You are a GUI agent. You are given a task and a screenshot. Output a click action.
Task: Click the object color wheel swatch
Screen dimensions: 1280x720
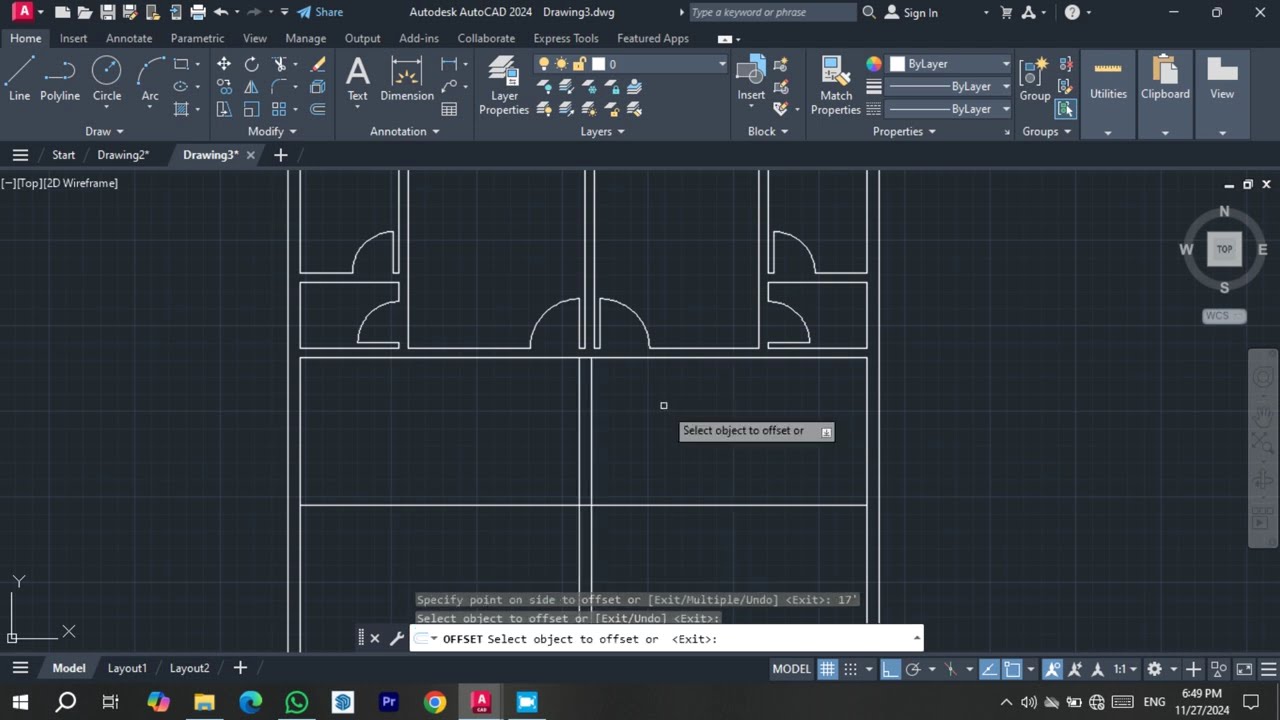pyautogui.click(x=874, y=64)
